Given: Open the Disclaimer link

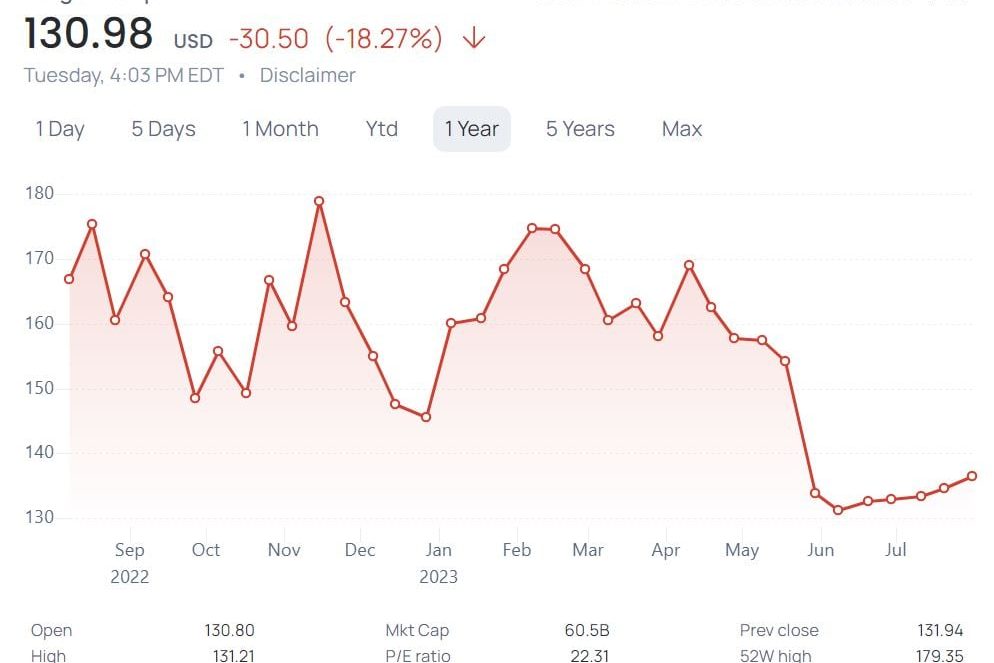Looking at the screenshot, I should (307, 75).
